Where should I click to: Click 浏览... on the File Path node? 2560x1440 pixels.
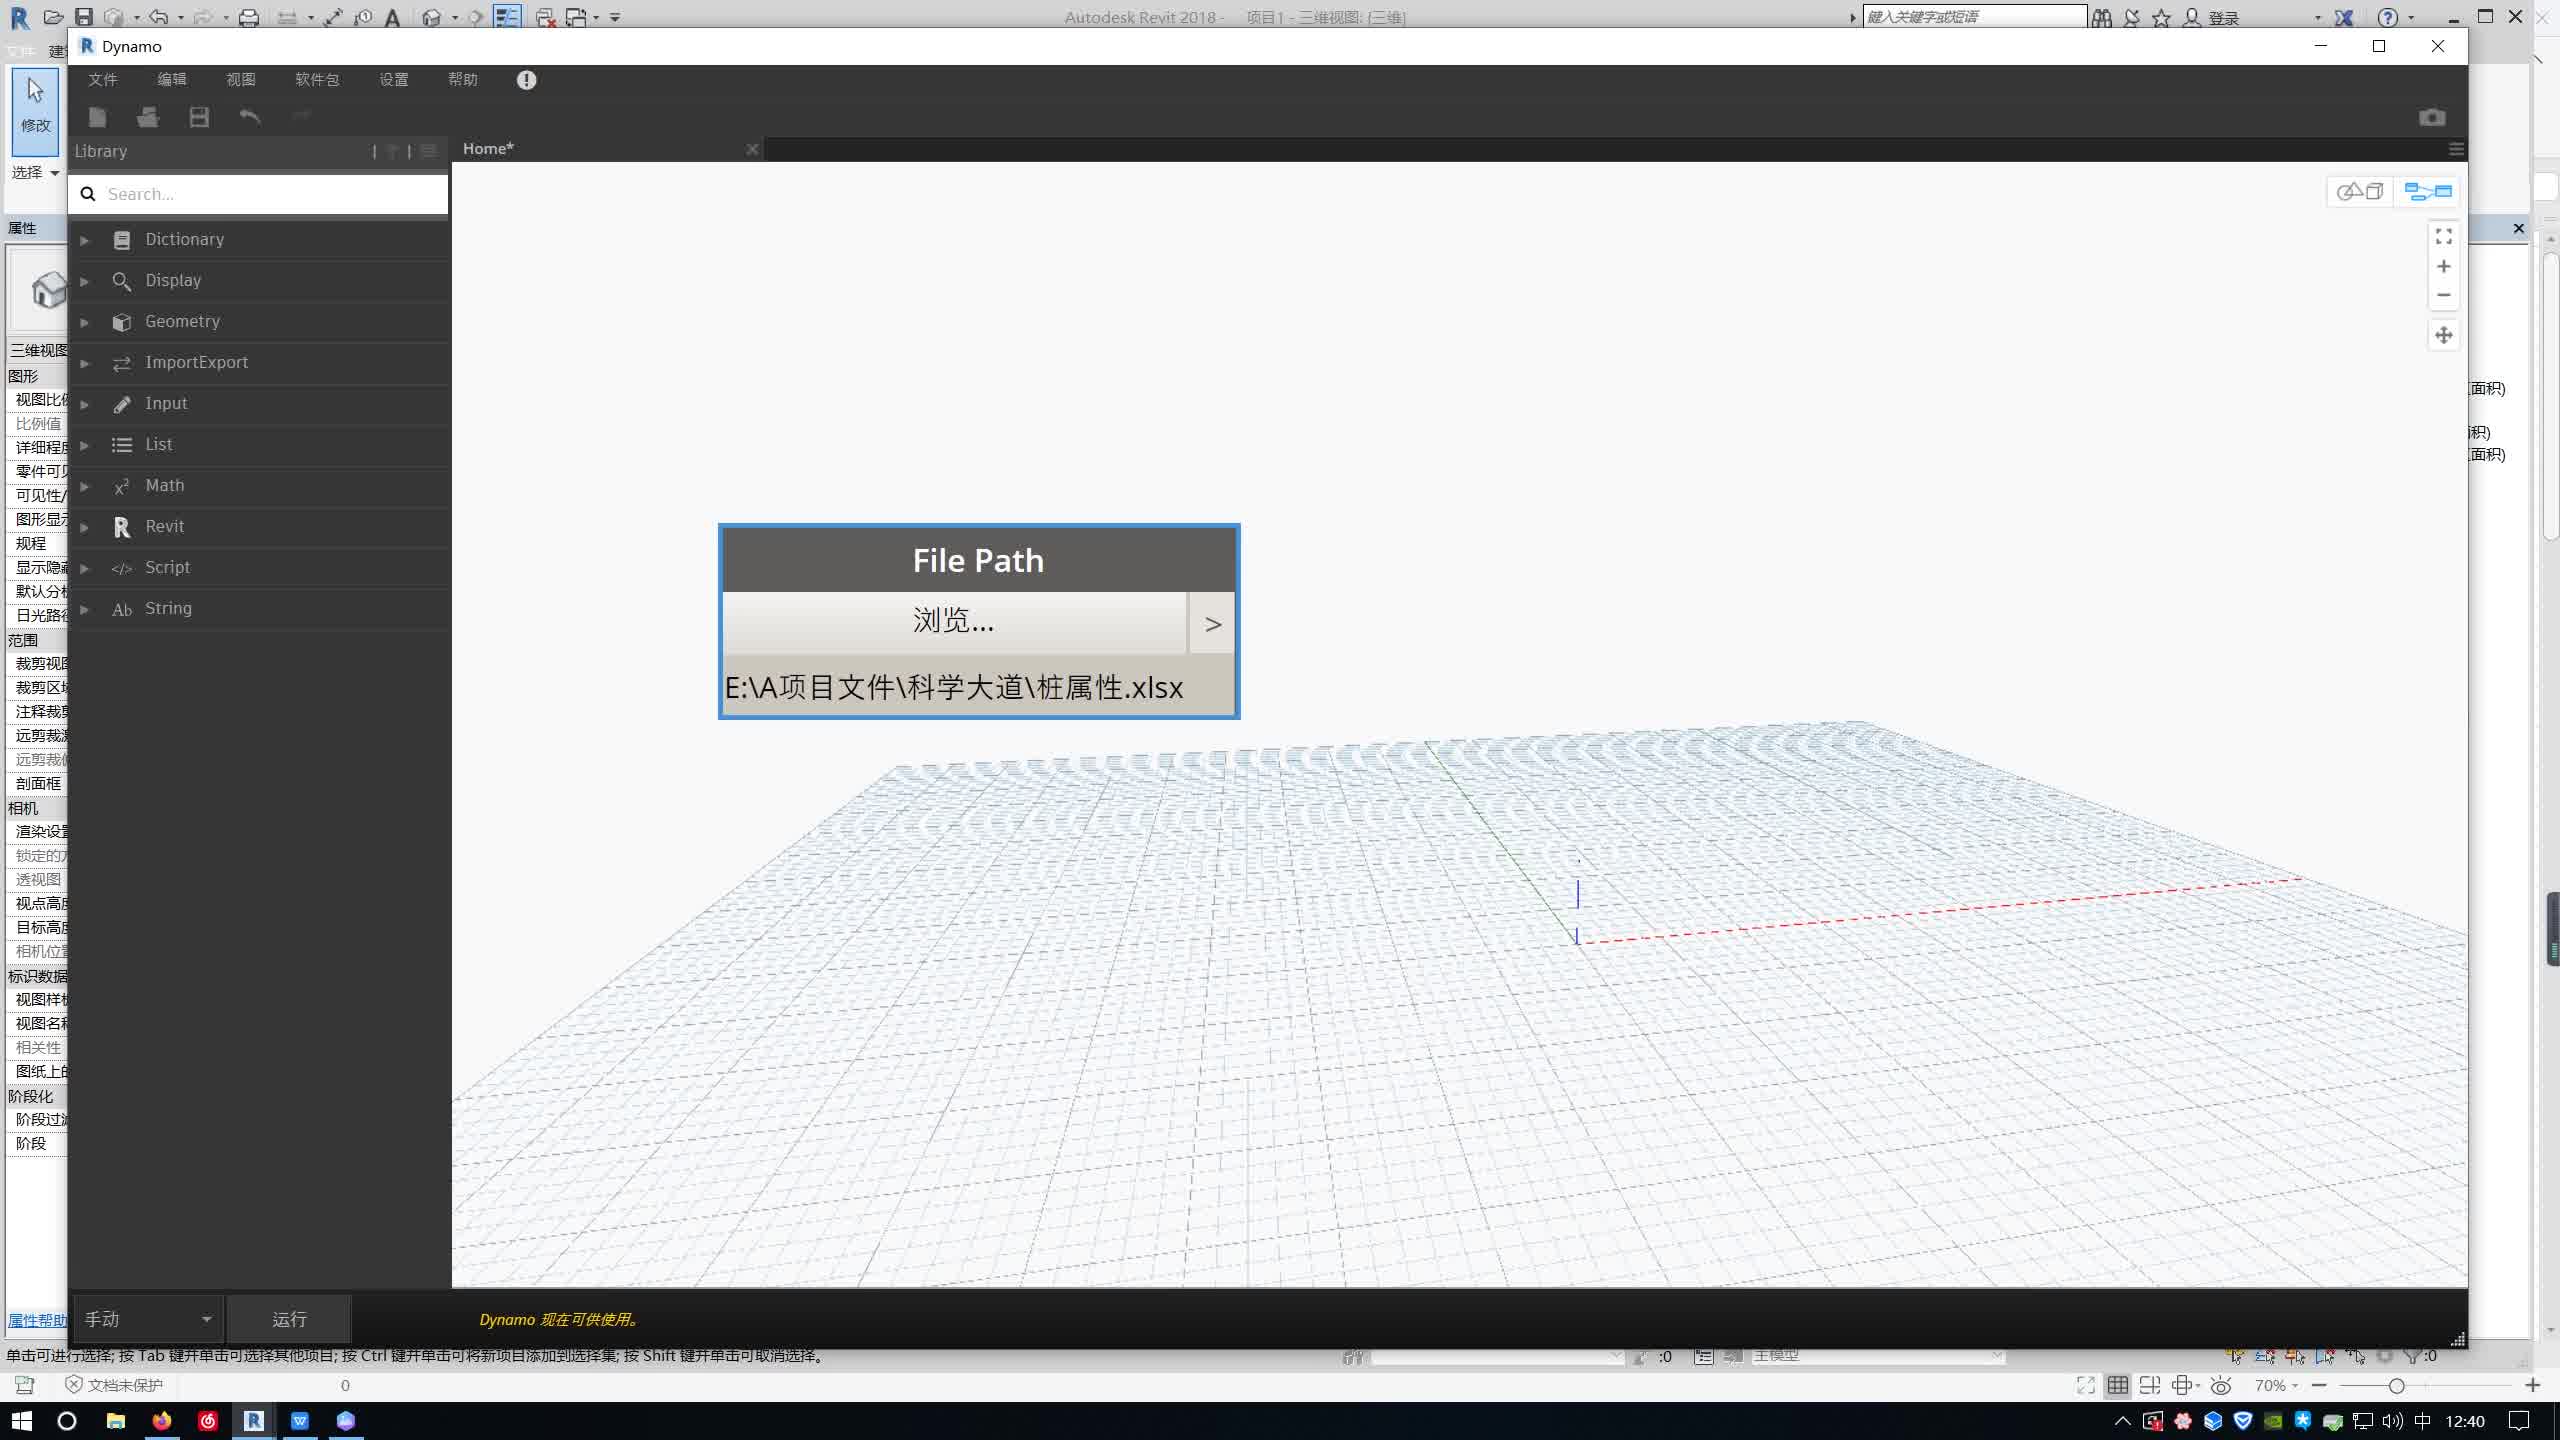tap(951, 621)
